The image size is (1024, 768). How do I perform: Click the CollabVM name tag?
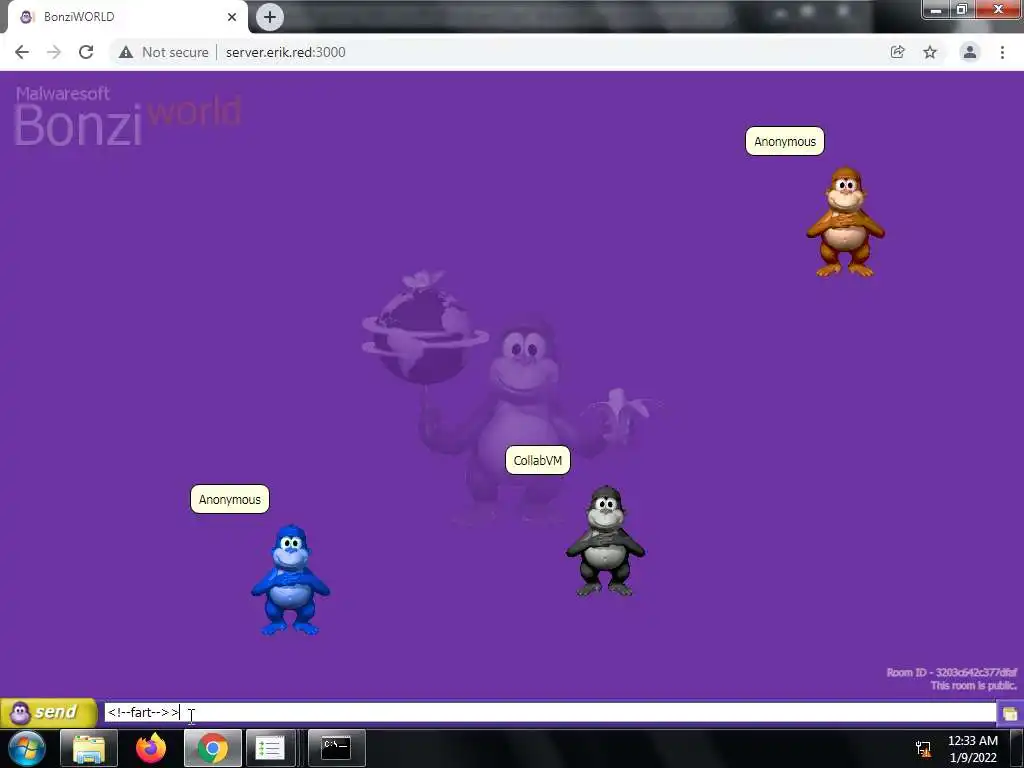[x=537, y=460]
